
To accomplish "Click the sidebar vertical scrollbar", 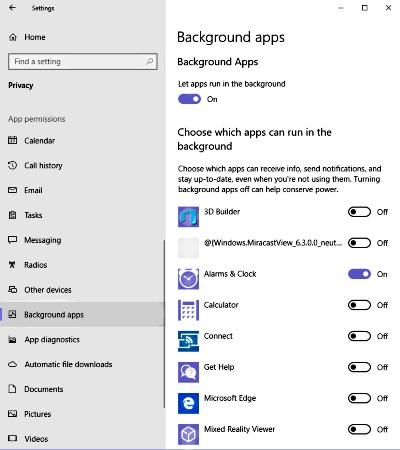I will tap(164, 323).
